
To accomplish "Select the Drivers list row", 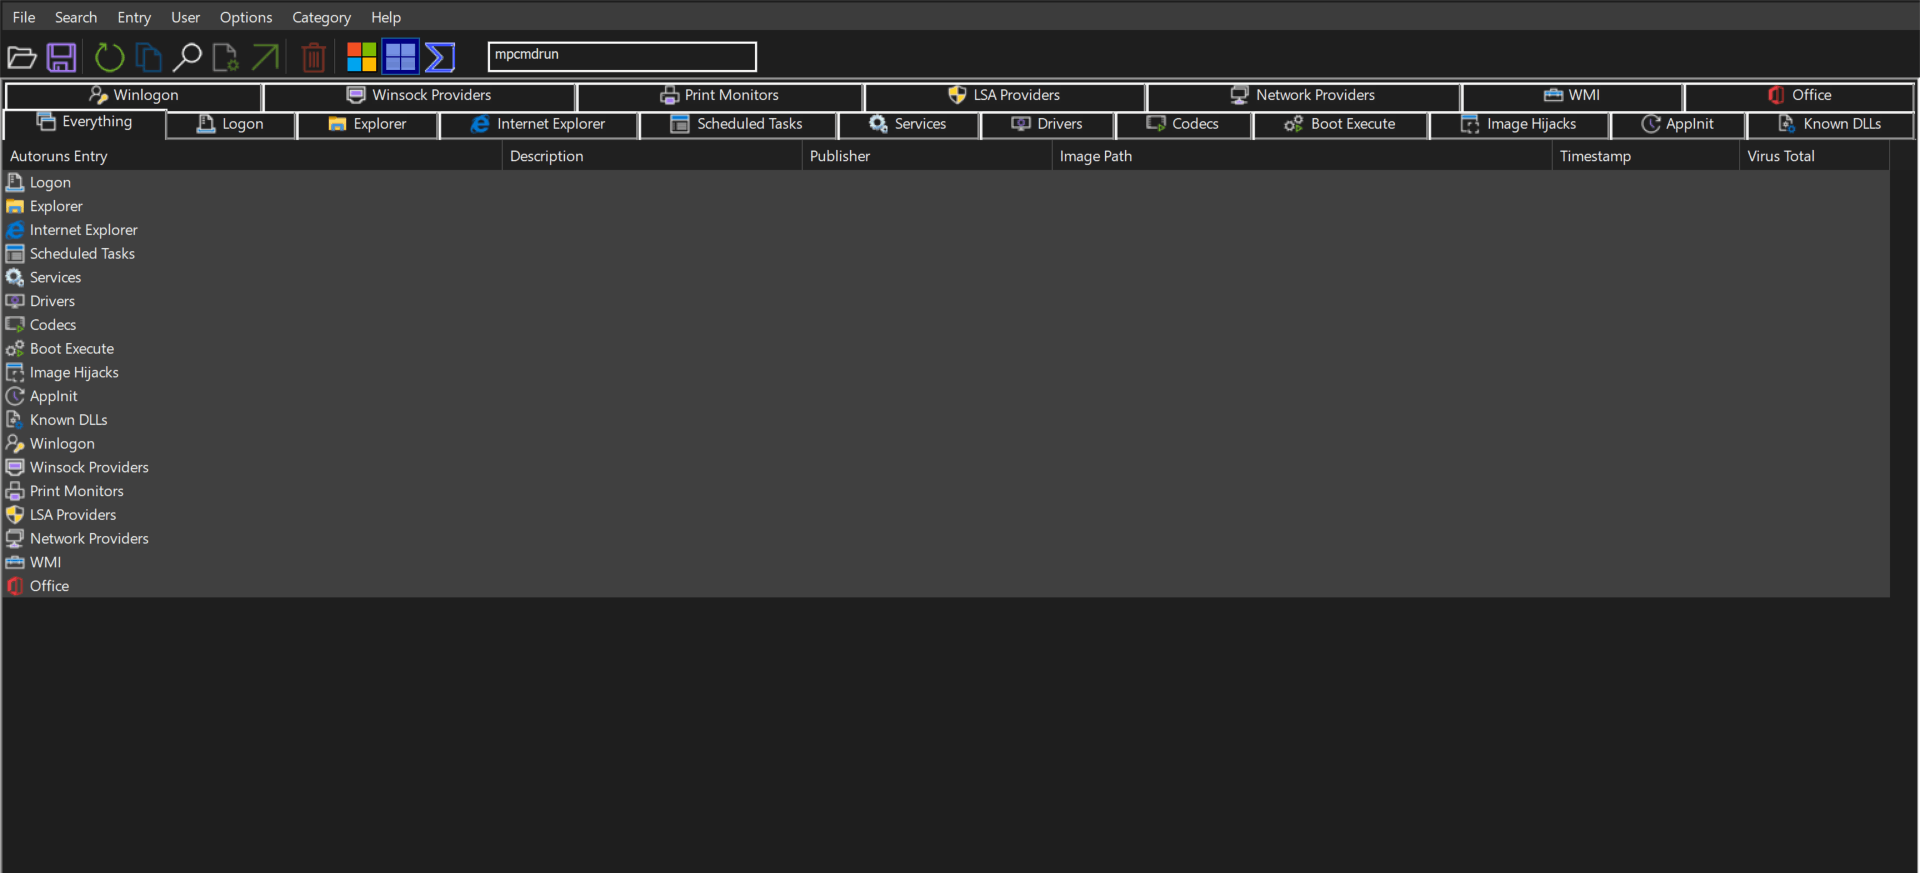I will (946, 301).
